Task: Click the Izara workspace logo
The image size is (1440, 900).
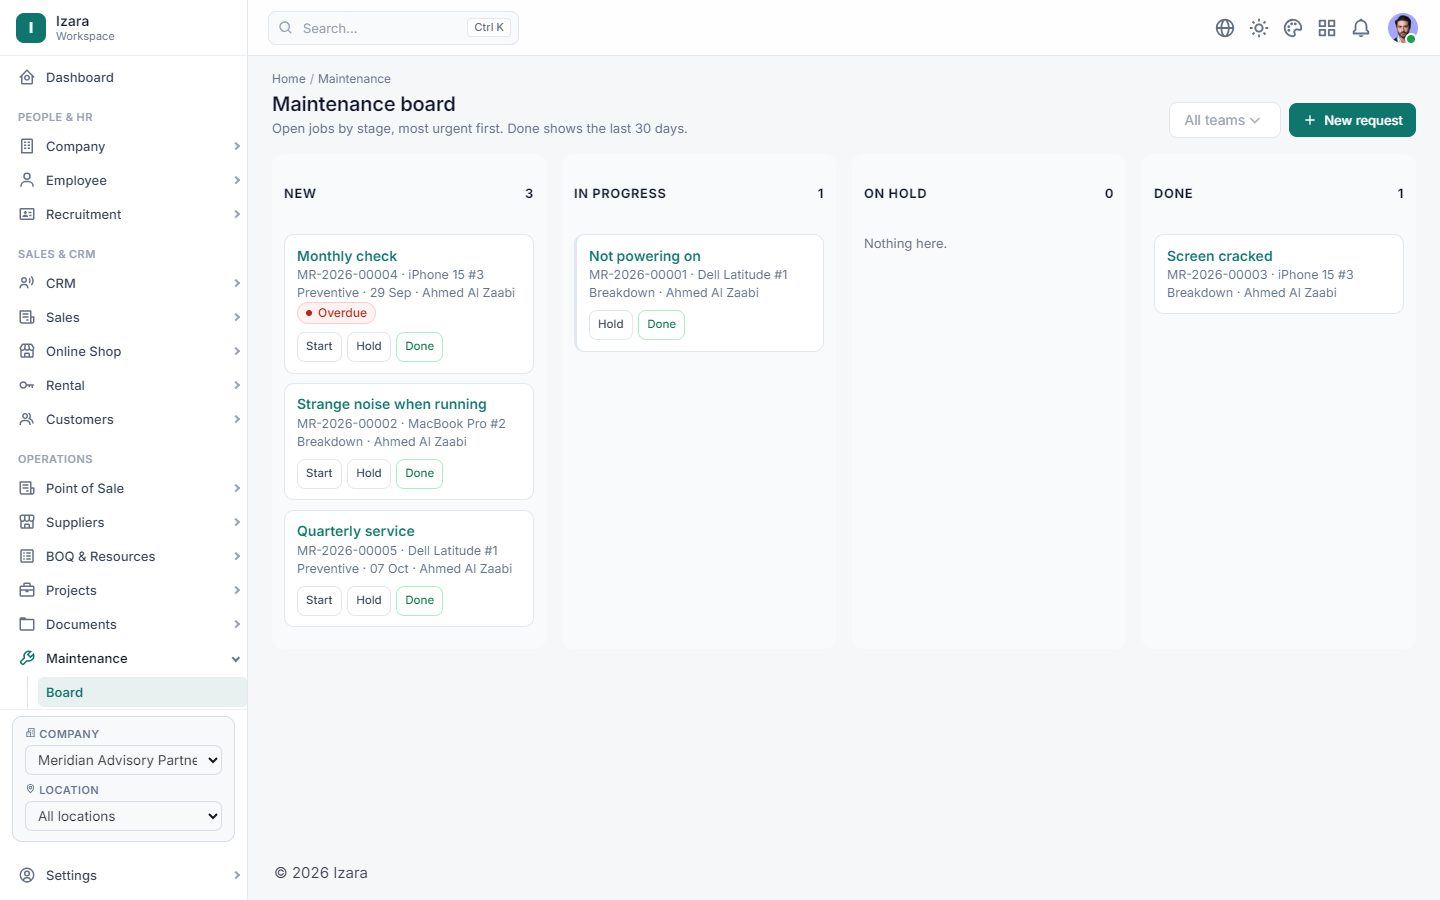Action: (31, 28)
